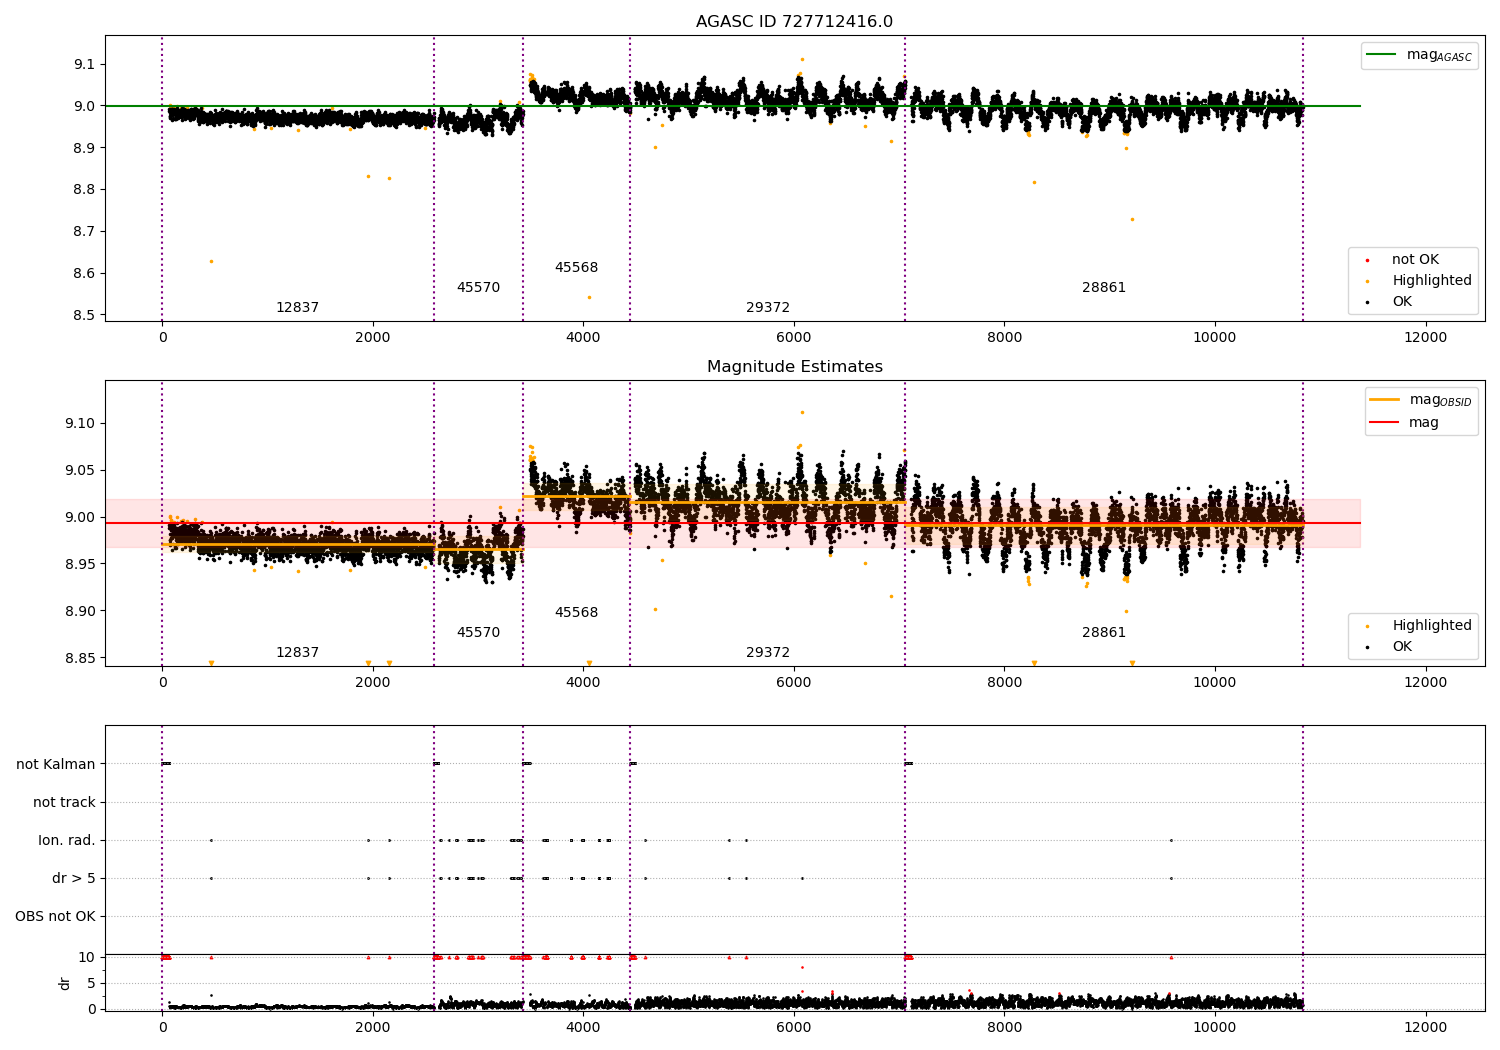Click the 'Ion. rad.' row label

[67, 841]
